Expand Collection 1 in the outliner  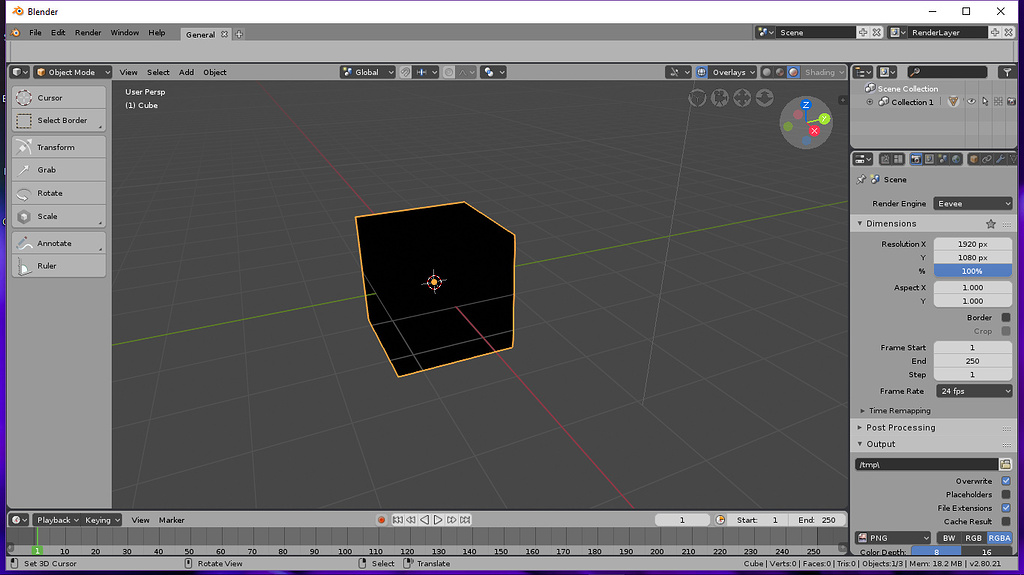click(x=869, y=102)
